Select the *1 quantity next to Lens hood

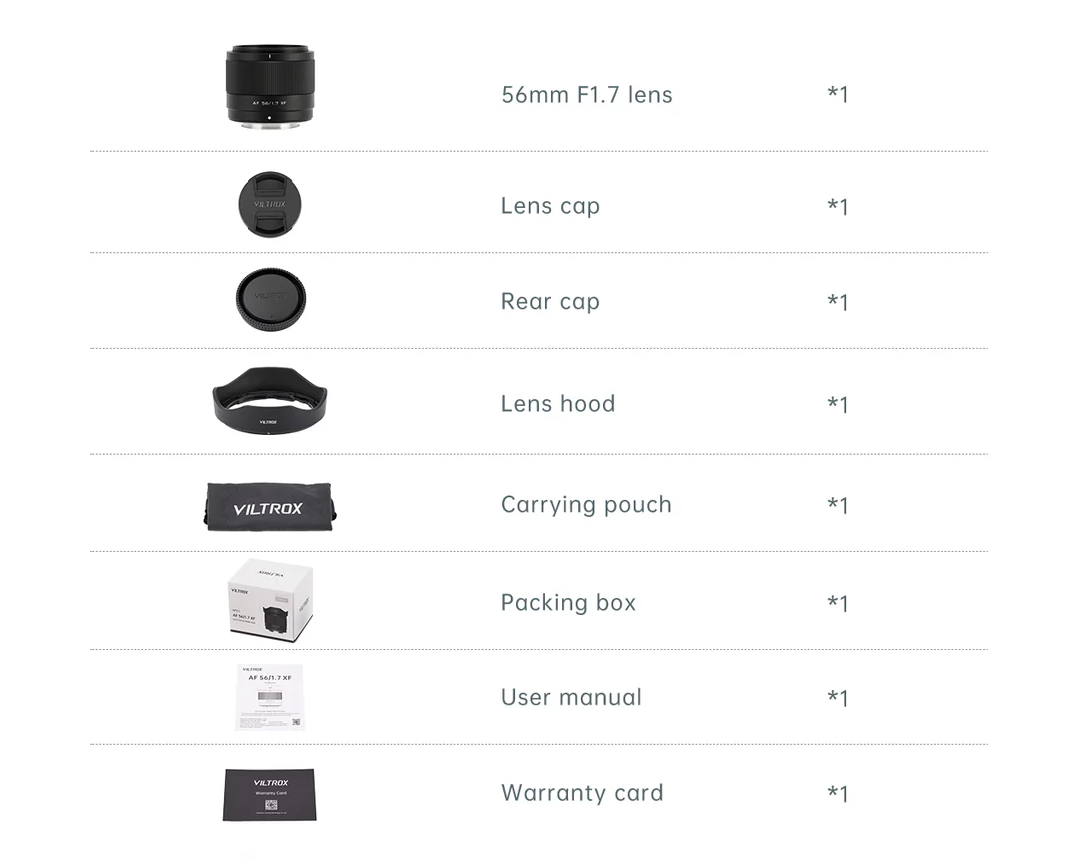pyautogui.click(x=837, y=404)
